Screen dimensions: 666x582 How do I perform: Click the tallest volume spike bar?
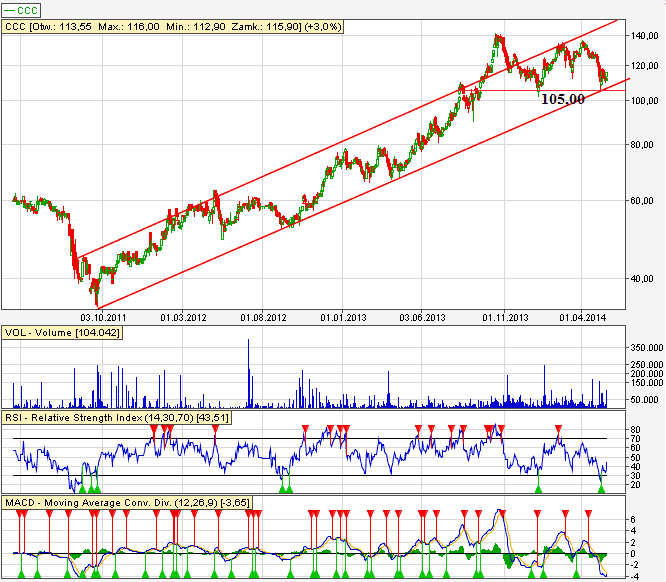coord(248,373)
